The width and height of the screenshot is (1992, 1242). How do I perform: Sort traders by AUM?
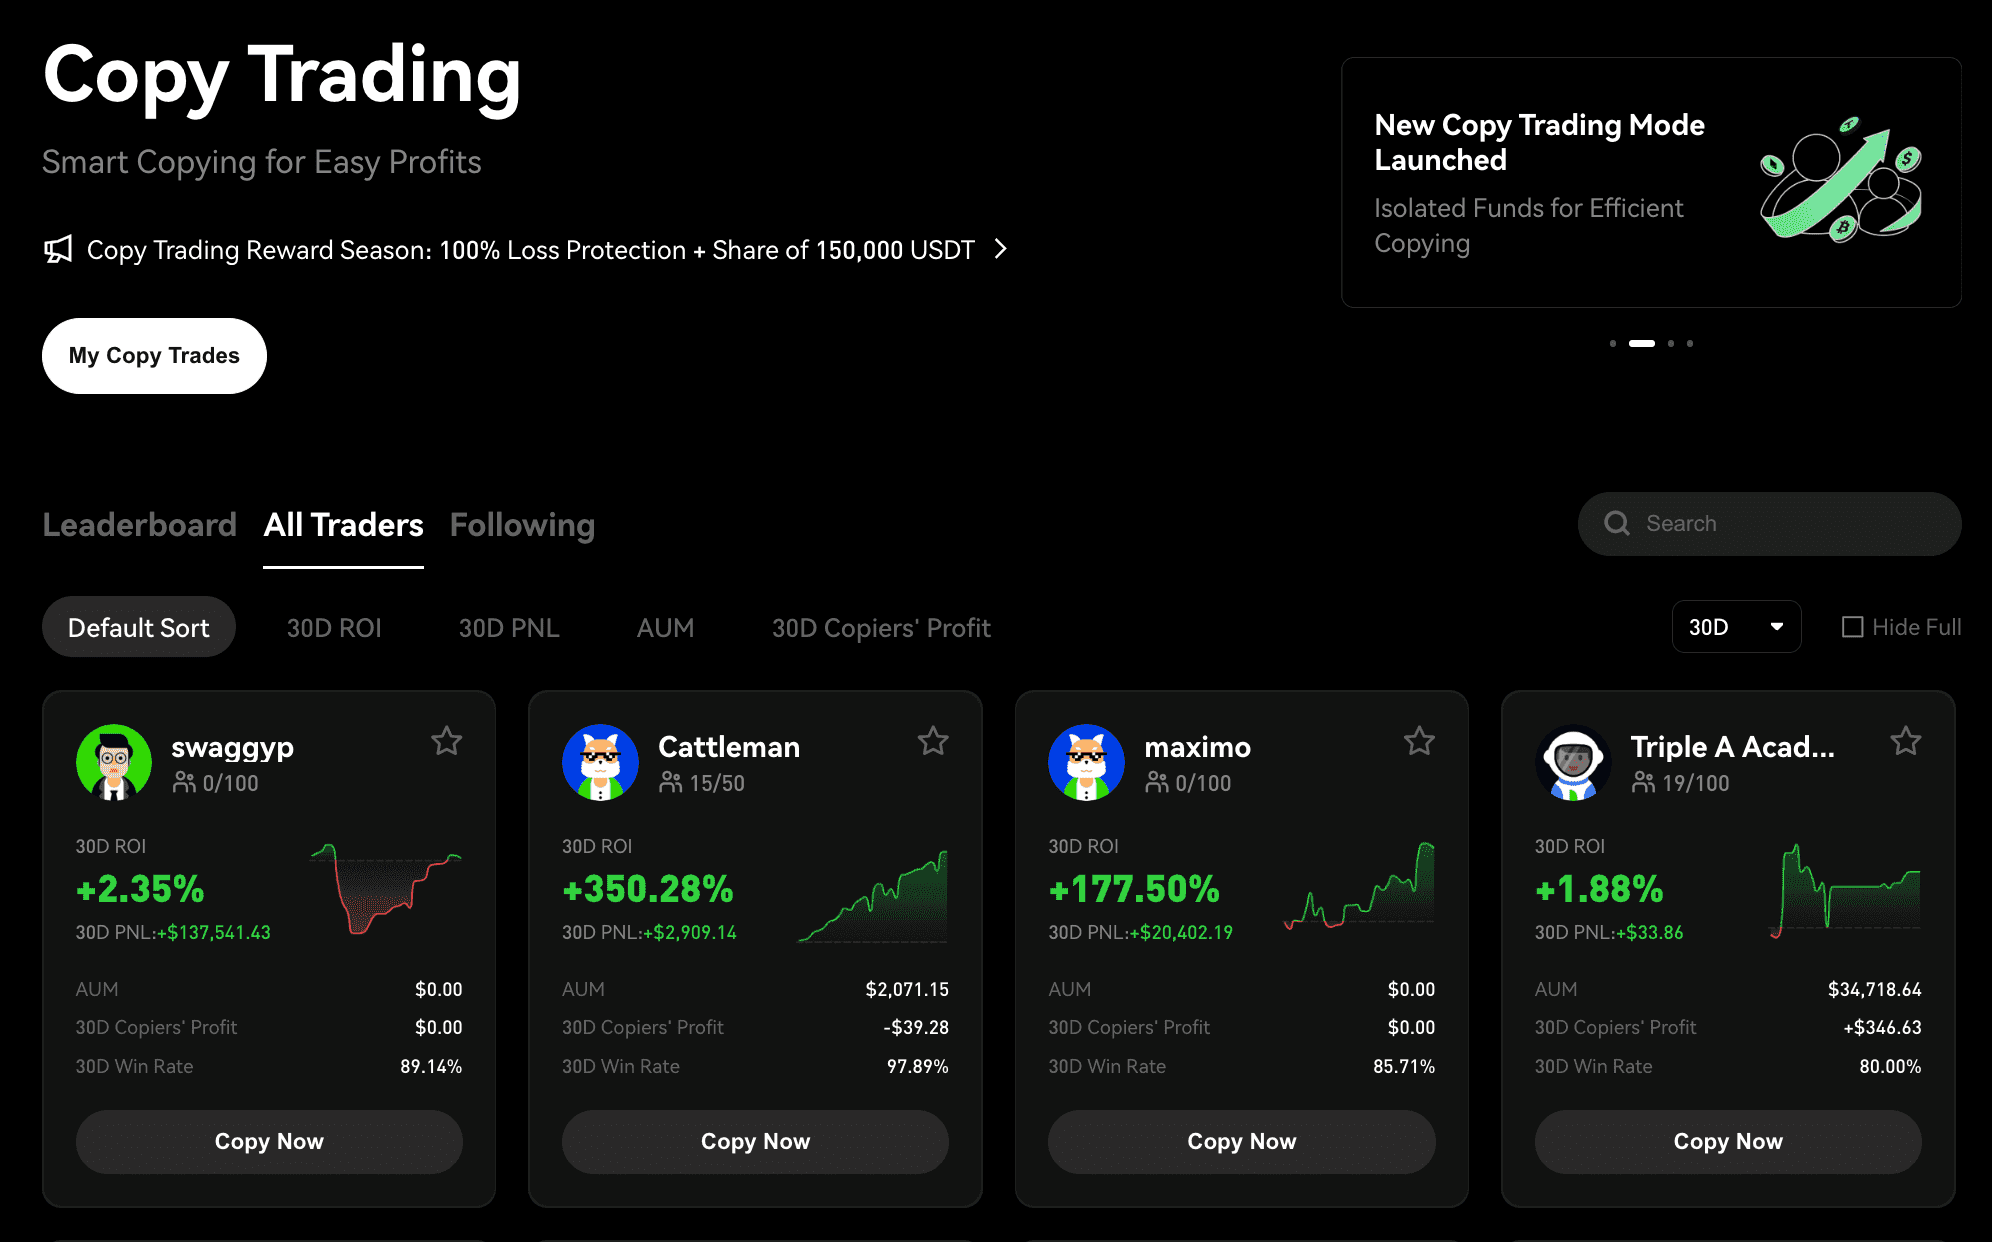(x=665, y=627)
